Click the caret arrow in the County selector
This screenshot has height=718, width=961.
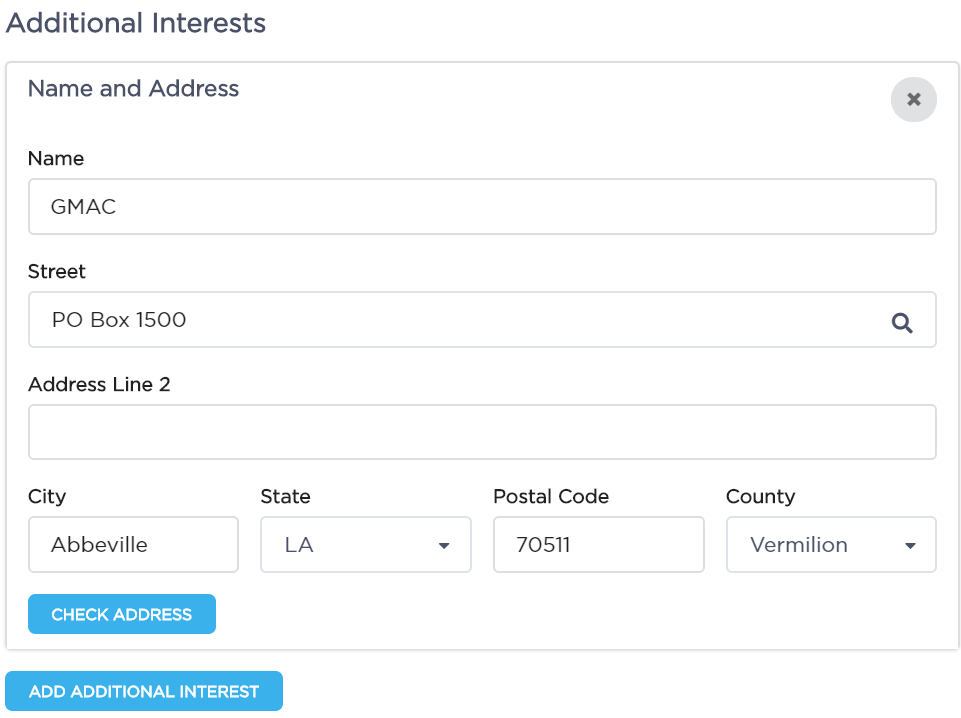(910, 546)
